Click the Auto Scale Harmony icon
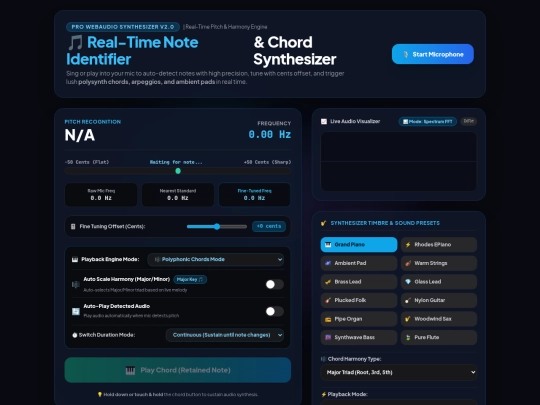540x405 pixels. [x=75, y=284]
